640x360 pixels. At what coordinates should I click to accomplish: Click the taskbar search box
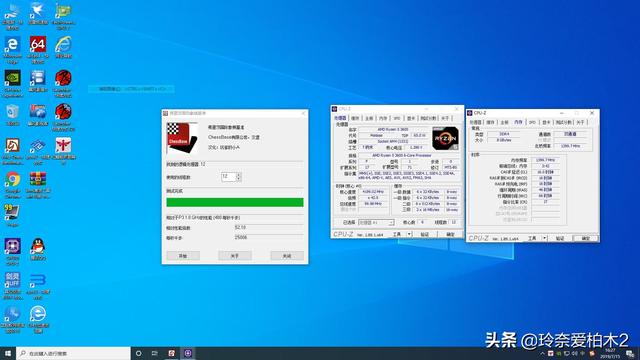73,353
